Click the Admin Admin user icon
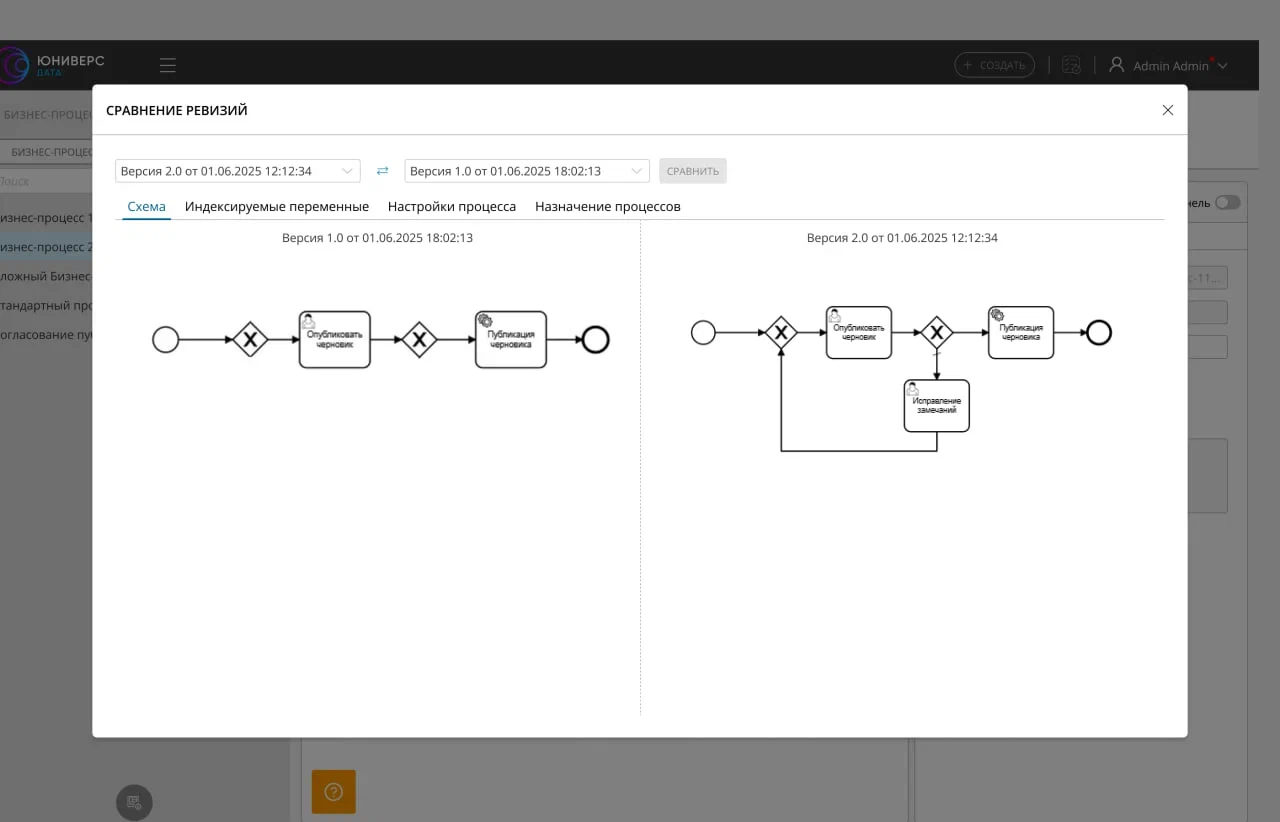Screen dimensions: 1280x822 1117,65
